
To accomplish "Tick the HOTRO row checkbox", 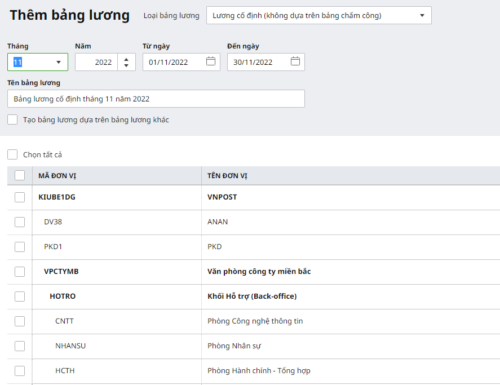I will tap(20, 296).
